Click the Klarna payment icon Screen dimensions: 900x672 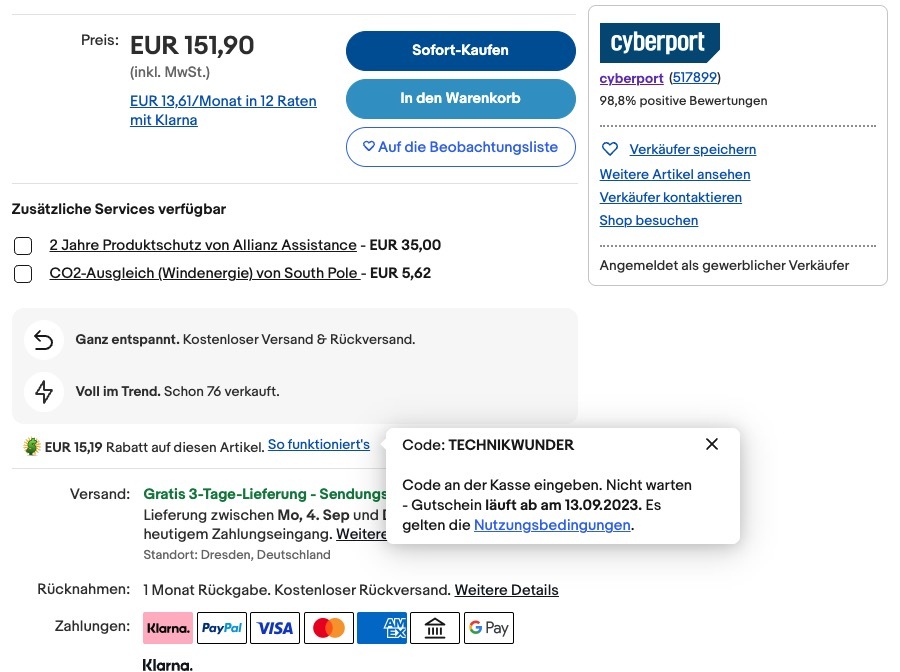168,628
